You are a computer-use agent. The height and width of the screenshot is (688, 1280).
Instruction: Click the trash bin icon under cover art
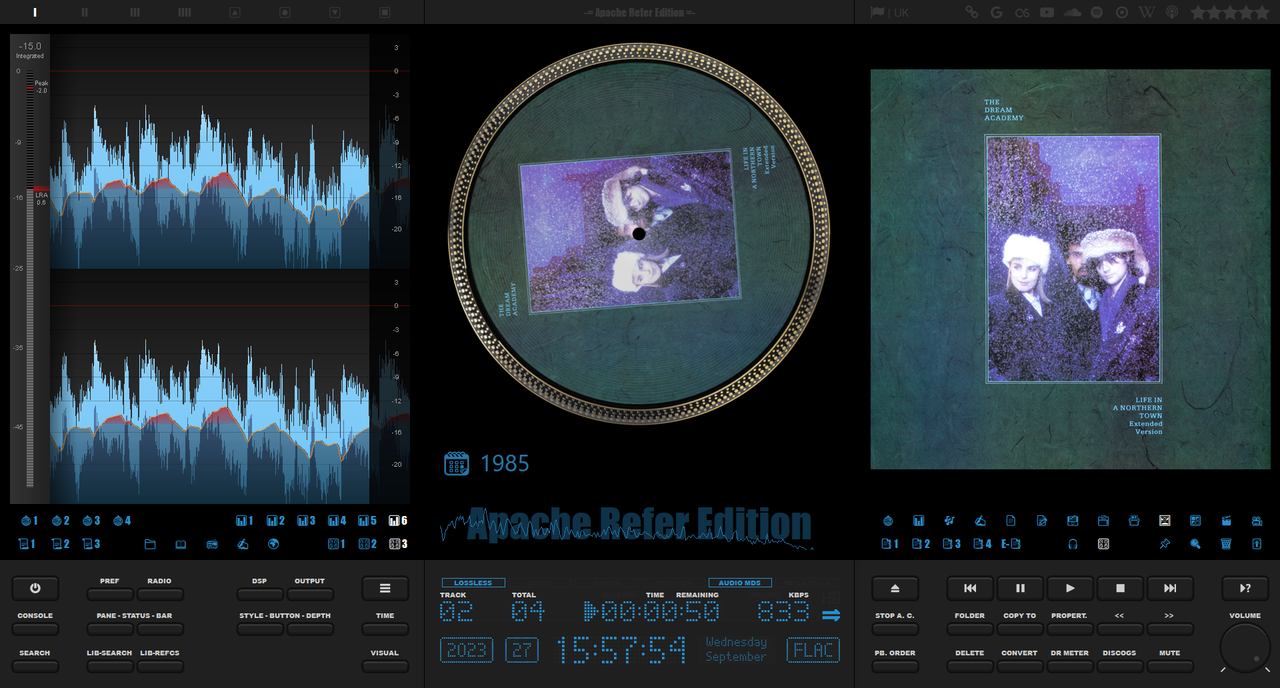point(1226,544)
